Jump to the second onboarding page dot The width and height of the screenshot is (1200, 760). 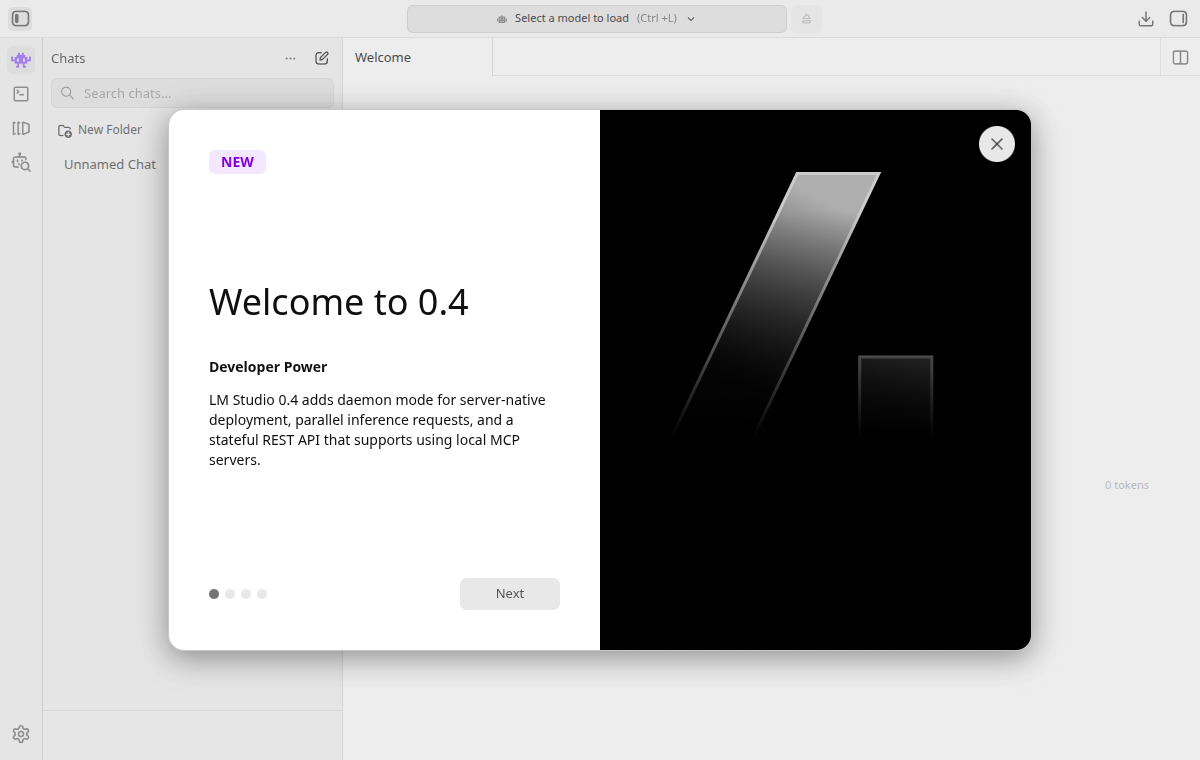pyautogui.click(x=230, y=594)
